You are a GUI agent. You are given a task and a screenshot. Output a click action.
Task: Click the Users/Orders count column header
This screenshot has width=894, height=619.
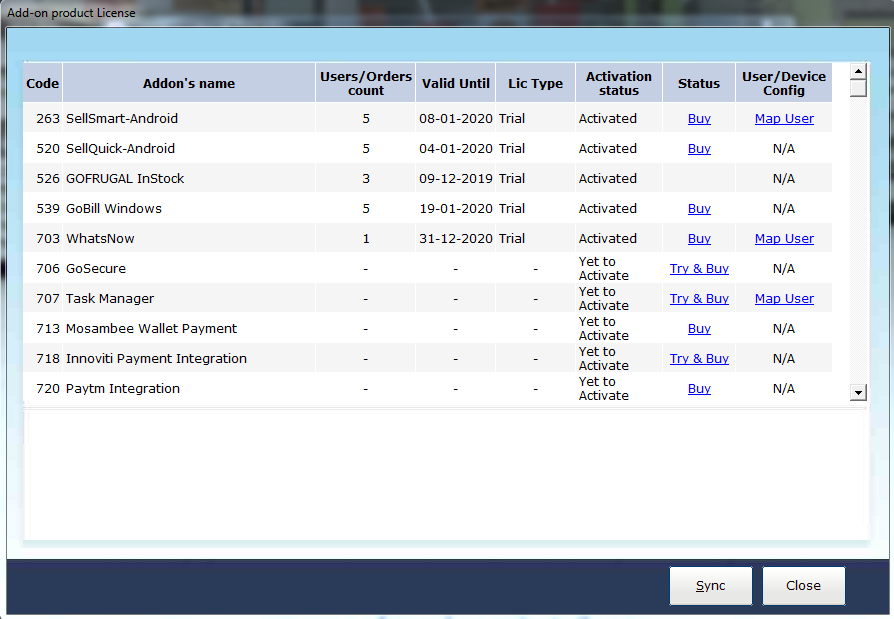[365, 83]
